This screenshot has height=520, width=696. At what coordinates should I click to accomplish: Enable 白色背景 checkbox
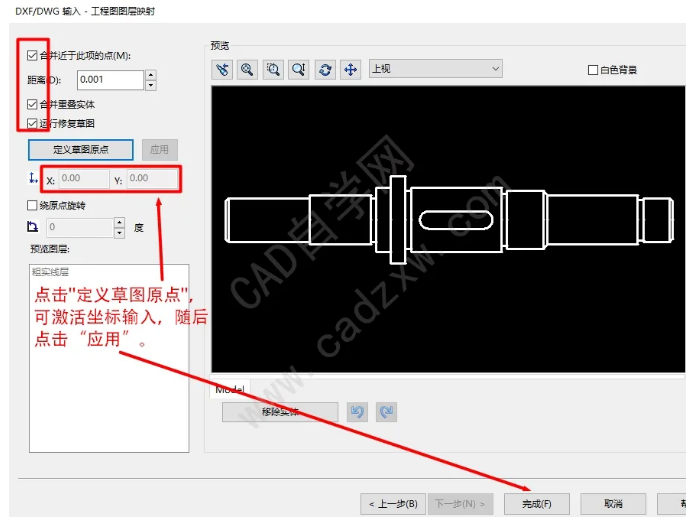pos(593,70)
